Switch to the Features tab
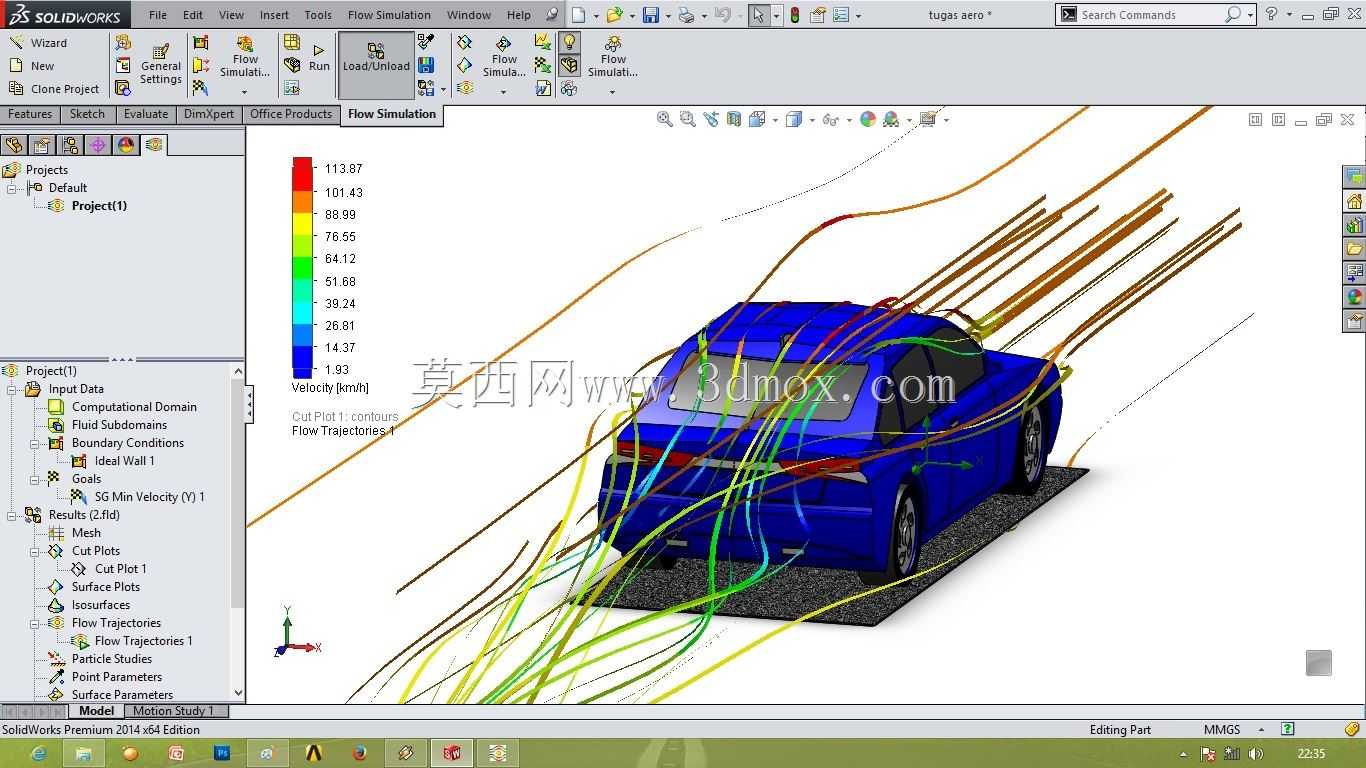1366x768 pixels. [30, 114]
